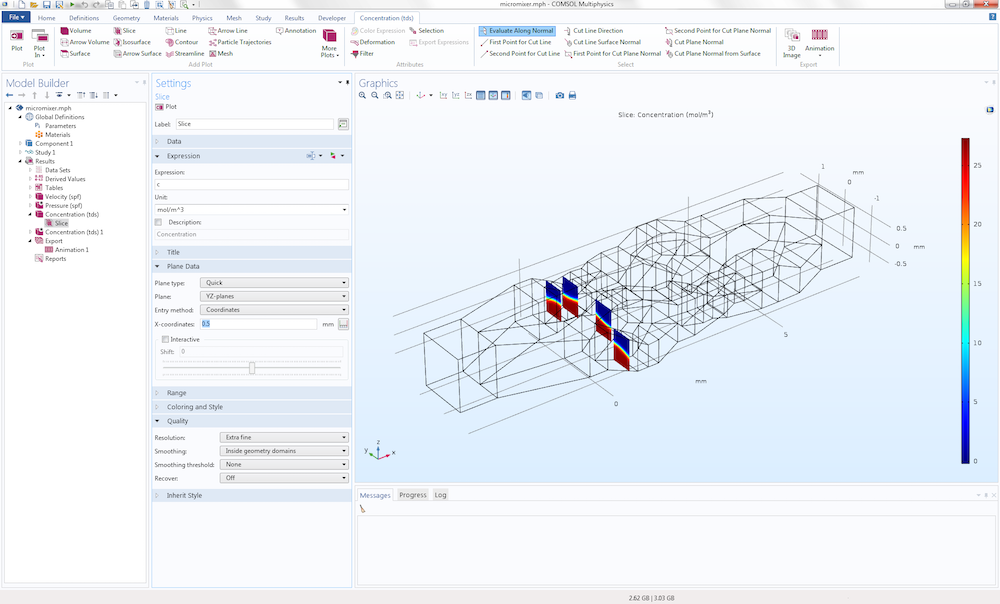
Task: Add a Volume plot from the ribbon
Action: [76, 31]
